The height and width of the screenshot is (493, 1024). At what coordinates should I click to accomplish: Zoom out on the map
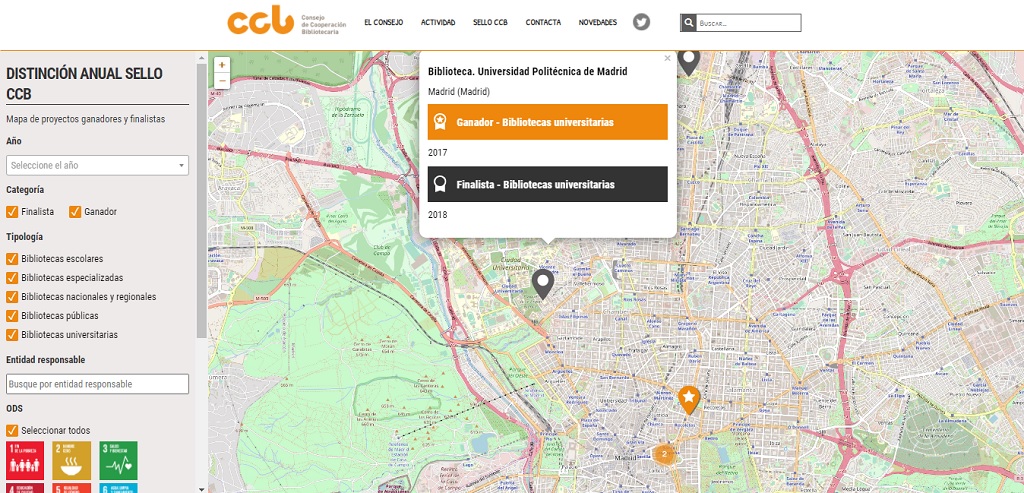pyautogui.click(x=222, y=81)
